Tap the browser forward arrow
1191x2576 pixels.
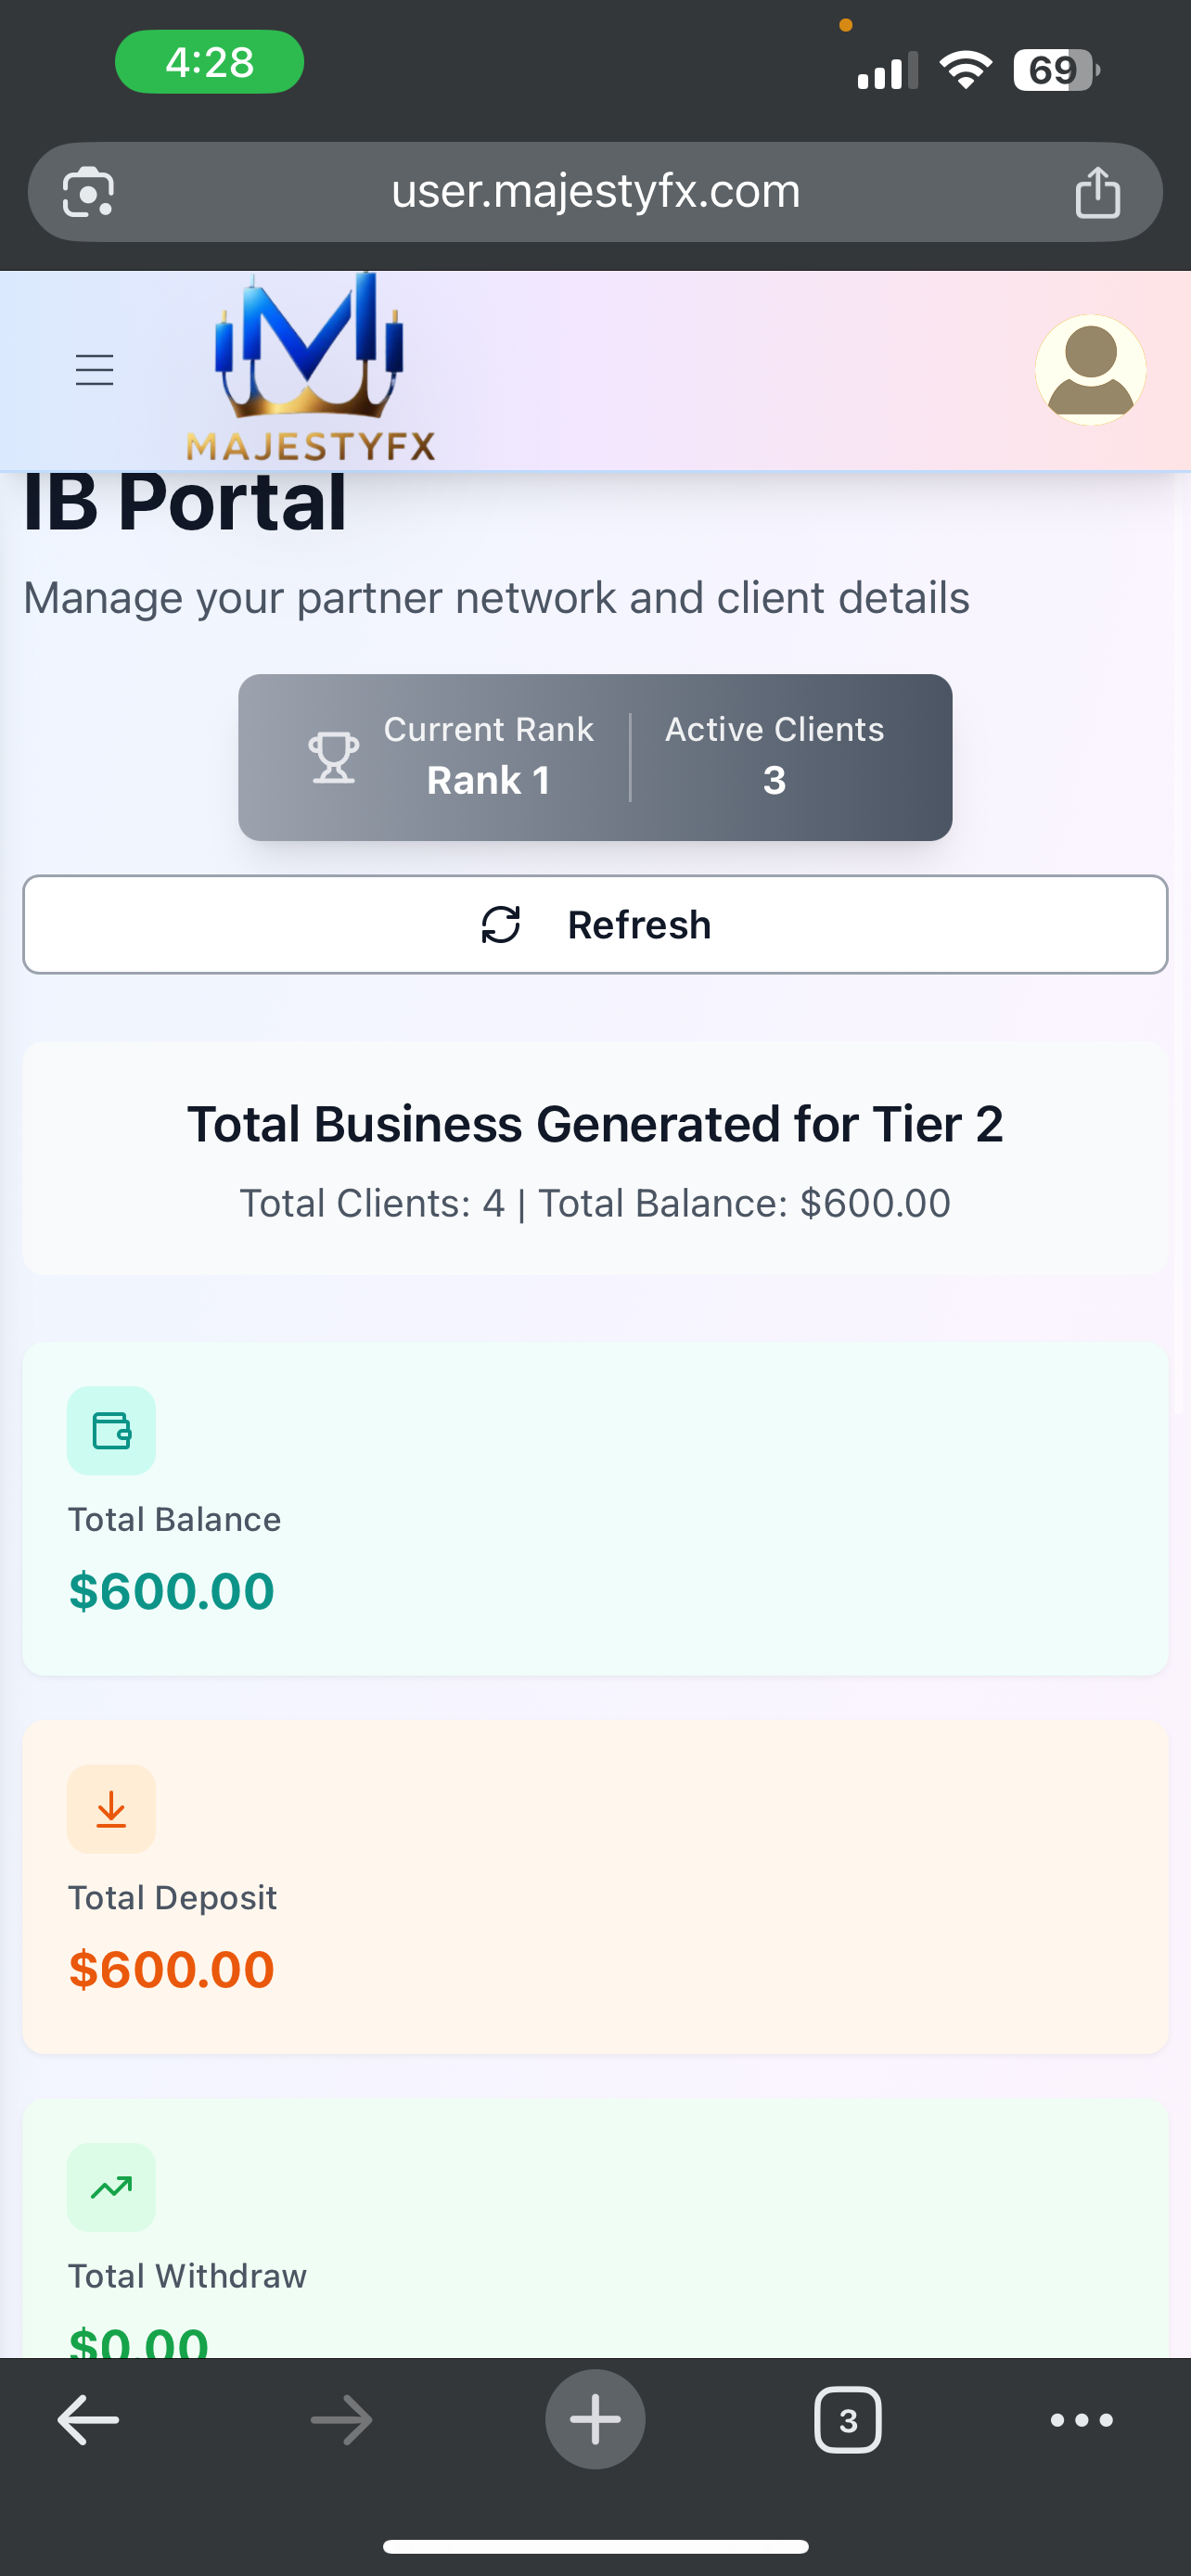[341, 2420]
